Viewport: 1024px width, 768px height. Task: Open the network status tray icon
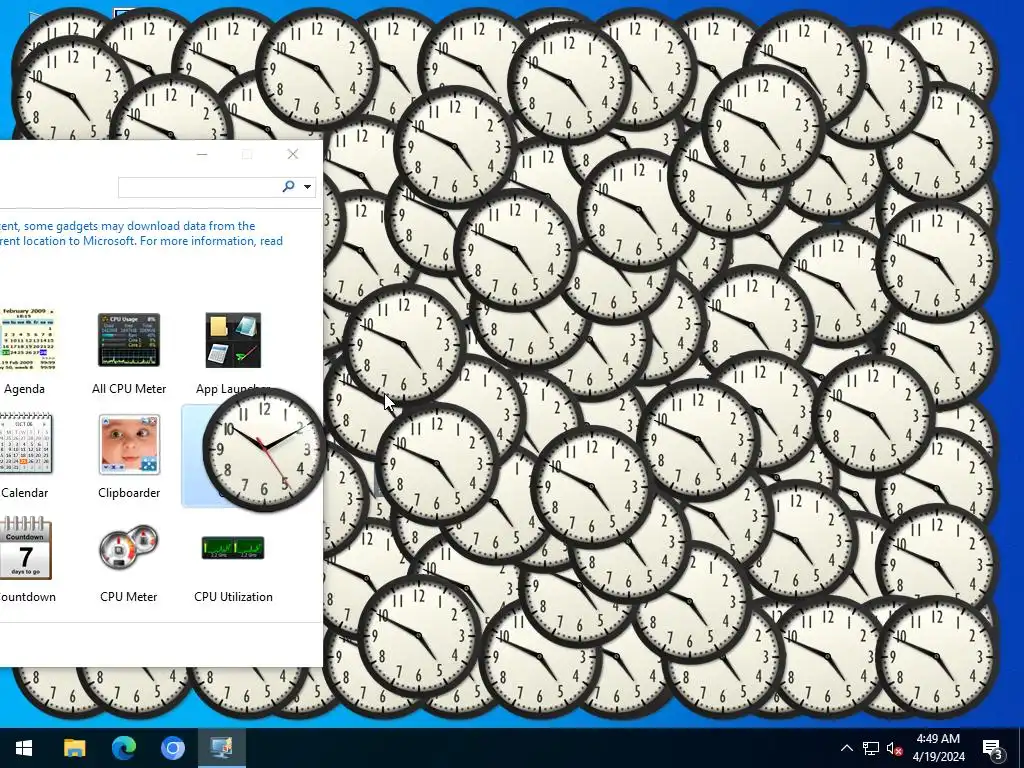point(871,748)
